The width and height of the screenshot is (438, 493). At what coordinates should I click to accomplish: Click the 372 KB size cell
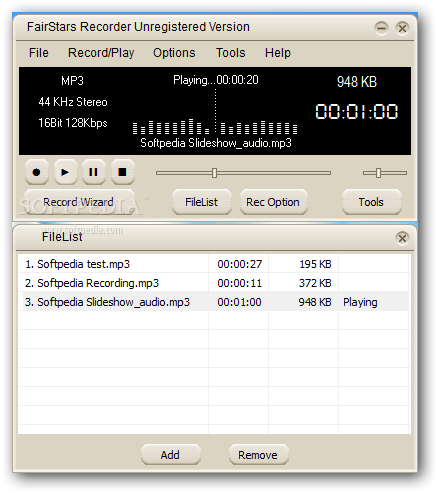click(315, 283)
